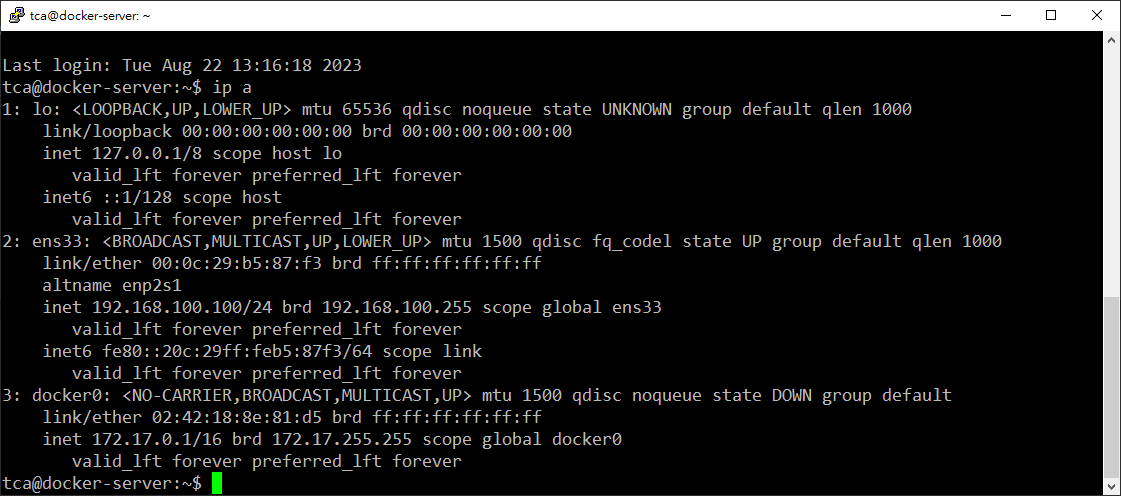Click the docker0 interface name
The width and height of the screenshot is (1121, 496).
click(67, 395)
